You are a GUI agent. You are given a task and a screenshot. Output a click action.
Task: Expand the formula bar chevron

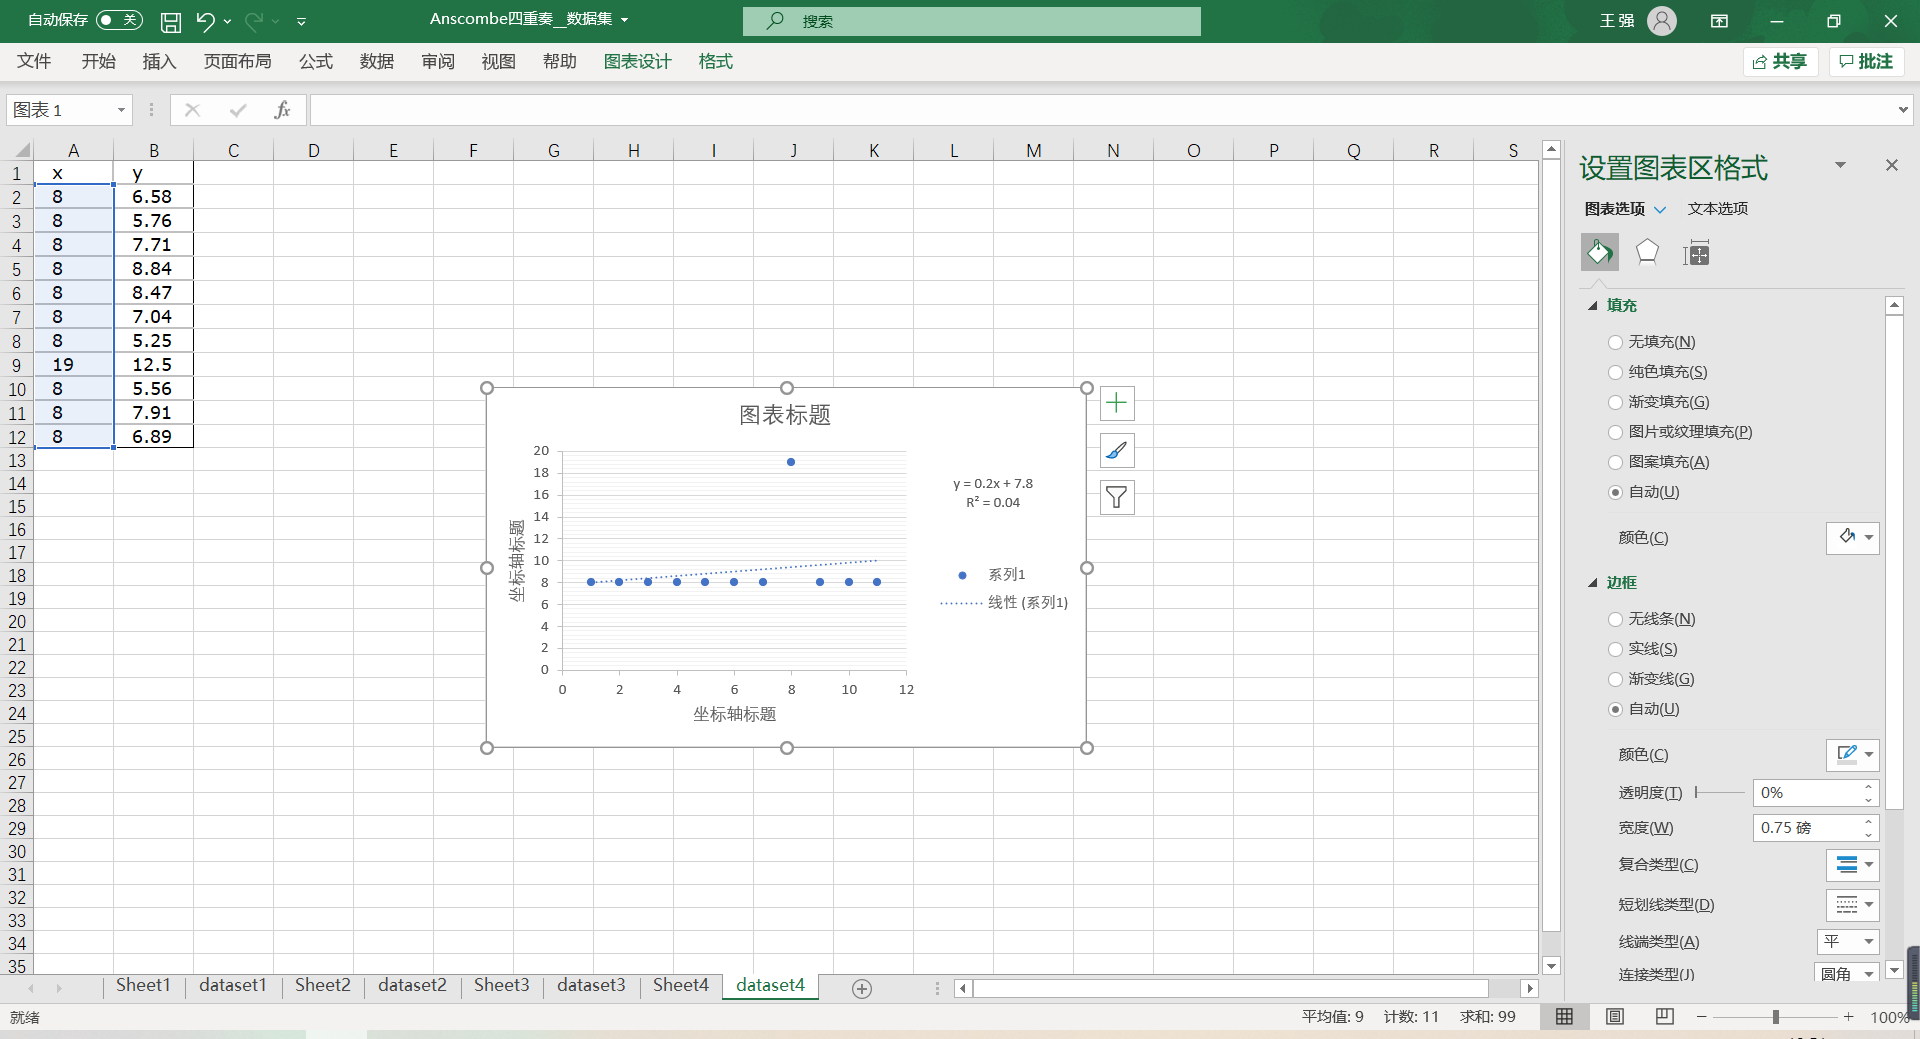1903,110
